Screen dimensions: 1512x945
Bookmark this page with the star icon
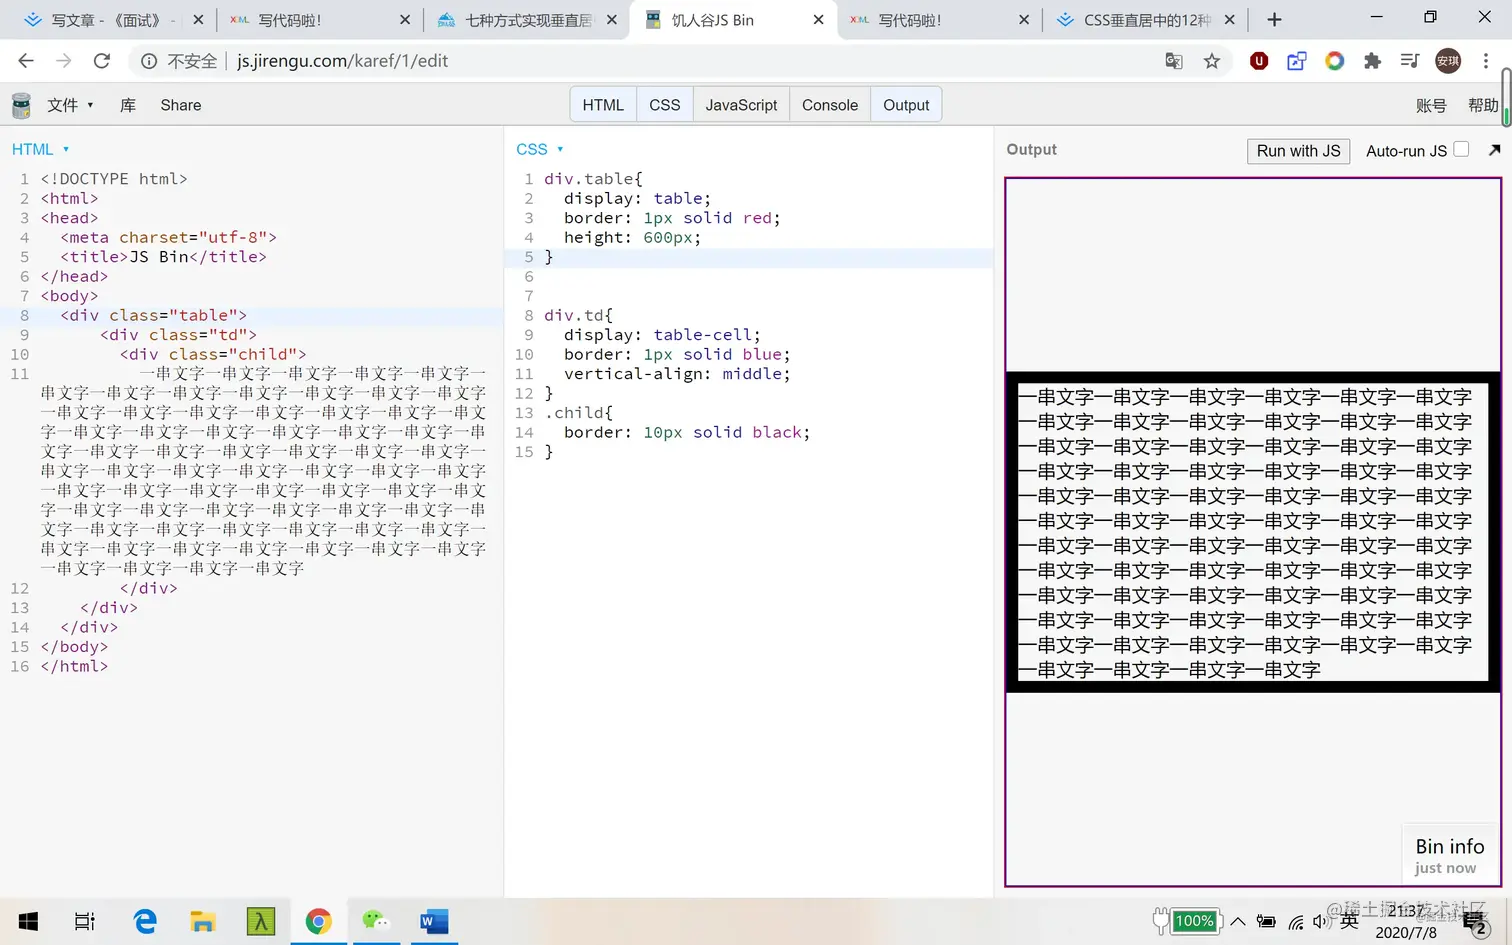coord(1212,61)
